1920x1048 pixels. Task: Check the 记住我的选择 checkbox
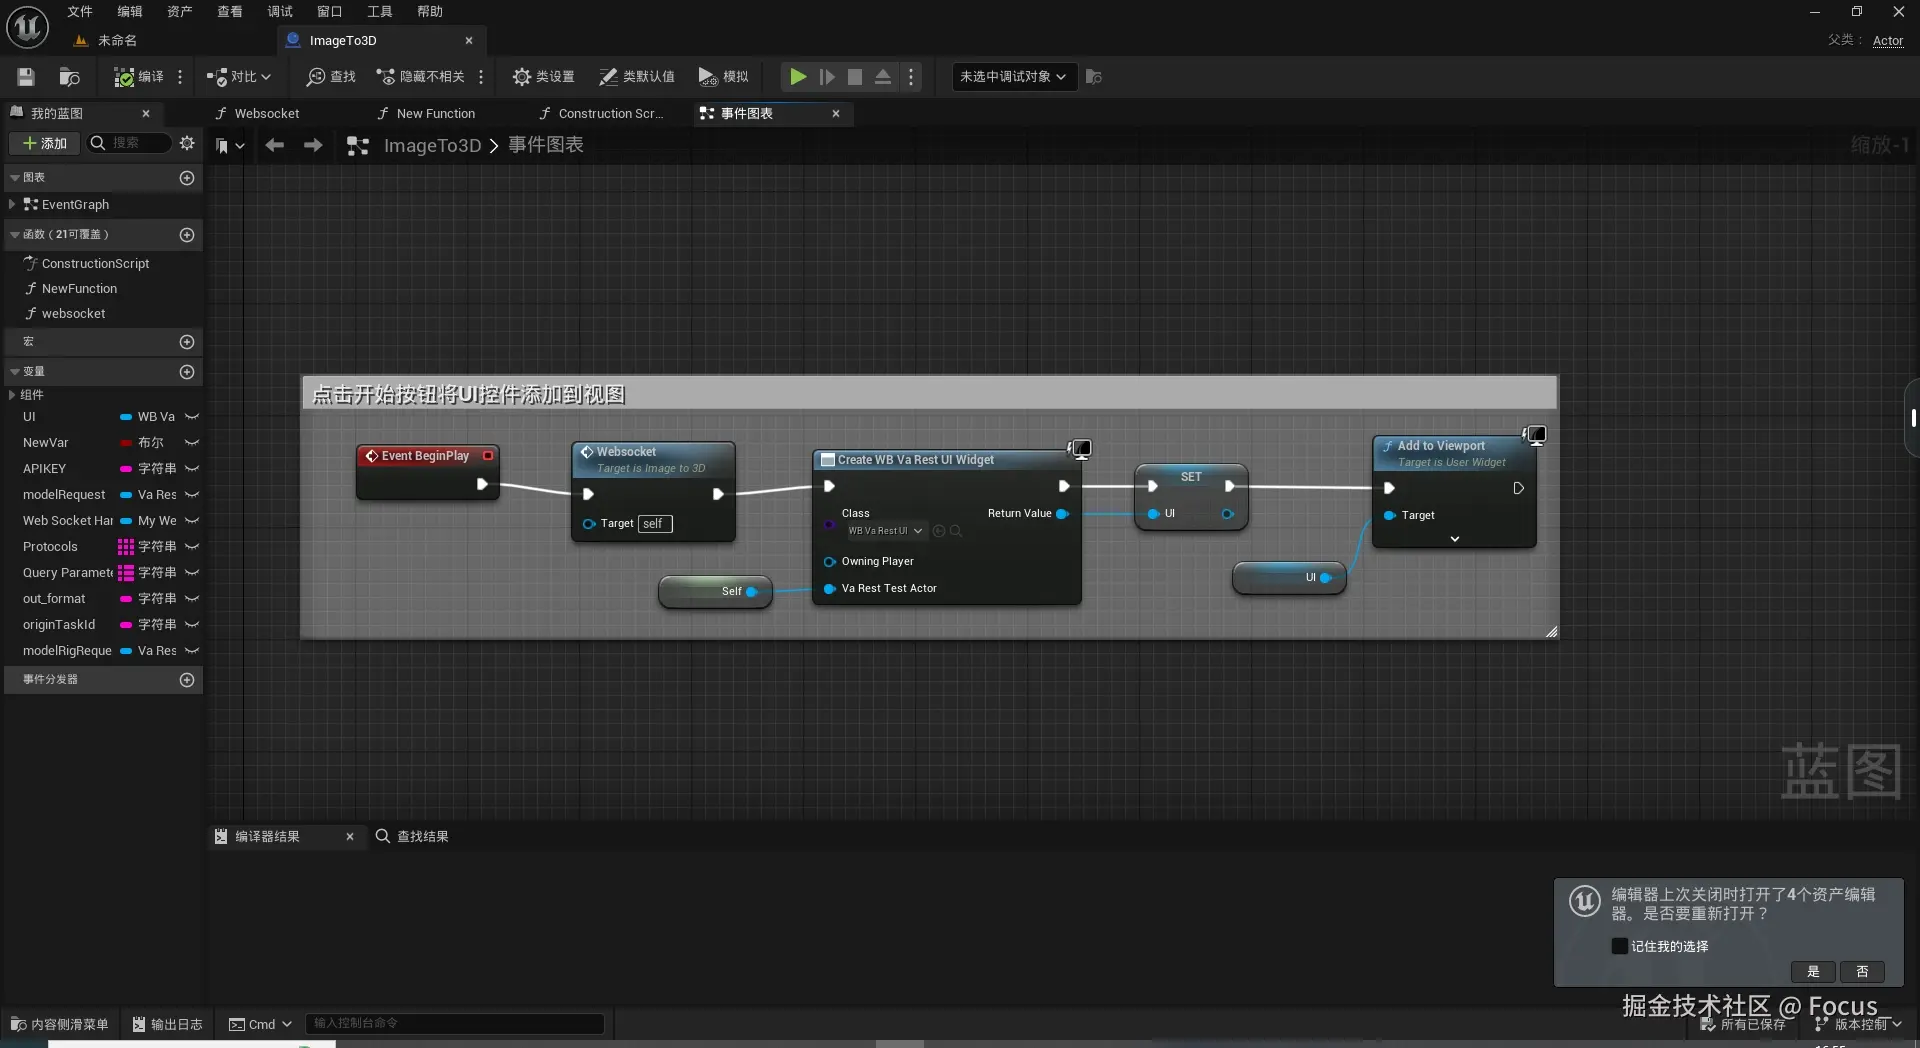click(x=1619, y=946)
